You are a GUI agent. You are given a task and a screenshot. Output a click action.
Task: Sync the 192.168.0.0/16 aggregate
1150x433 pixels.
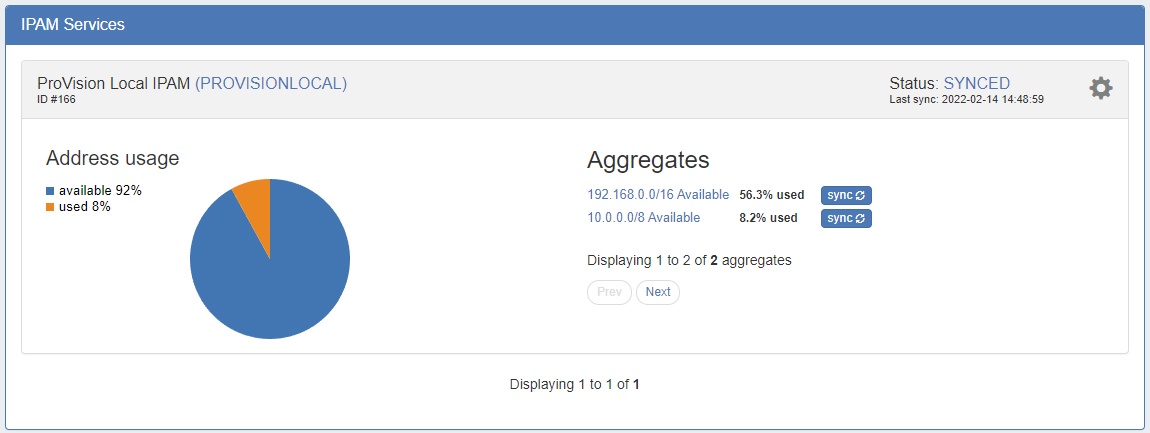pos(846,195)
